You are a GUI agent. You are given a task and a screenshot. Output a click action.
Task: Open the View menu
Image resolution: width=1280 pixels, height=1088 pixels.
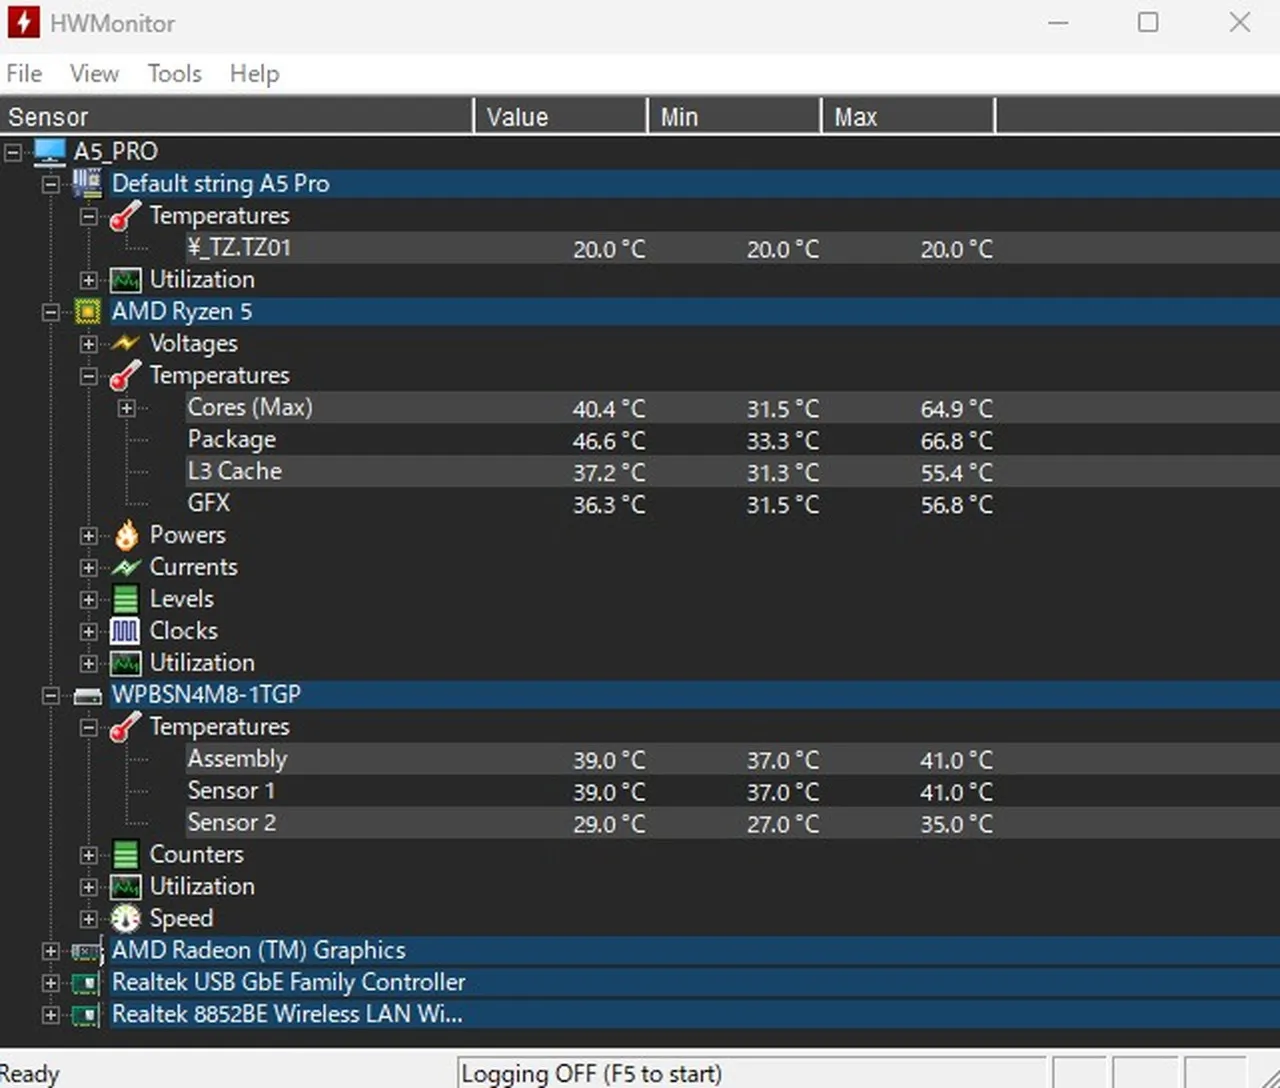tap(94, 74)
